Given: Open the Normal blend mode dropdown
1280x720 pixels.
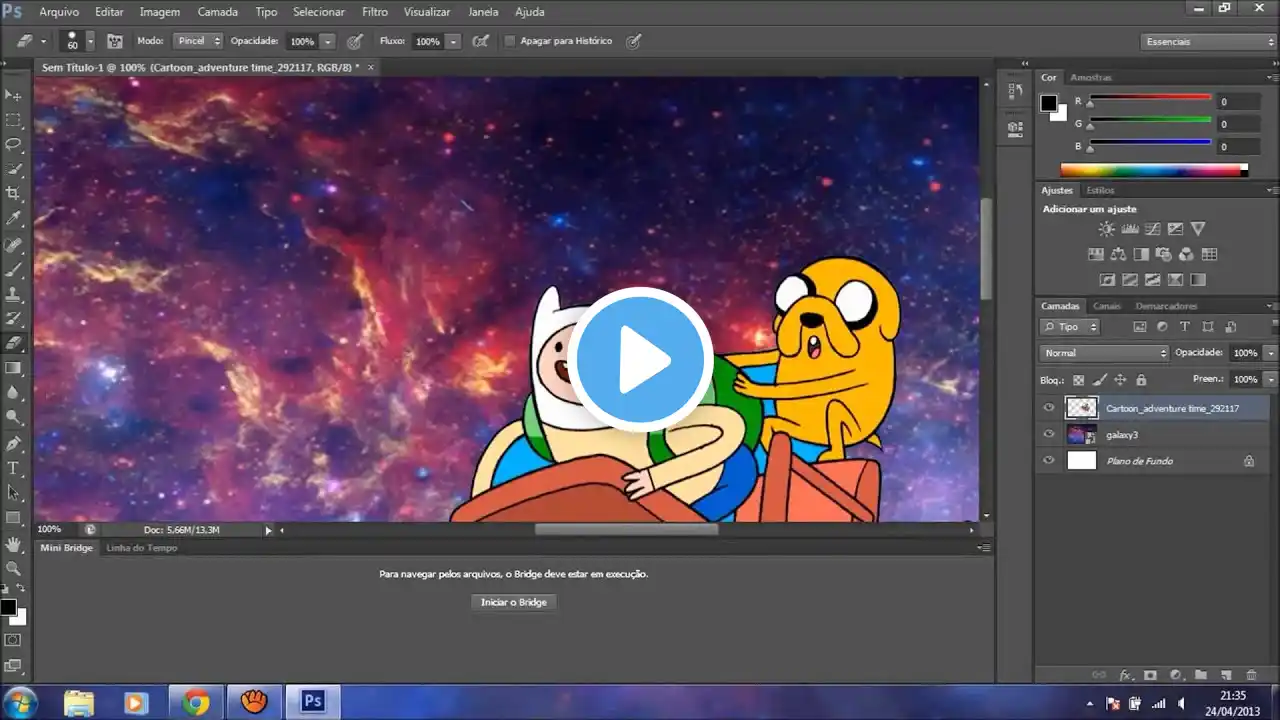Looking at the screenshot, I should point(1104,353).
